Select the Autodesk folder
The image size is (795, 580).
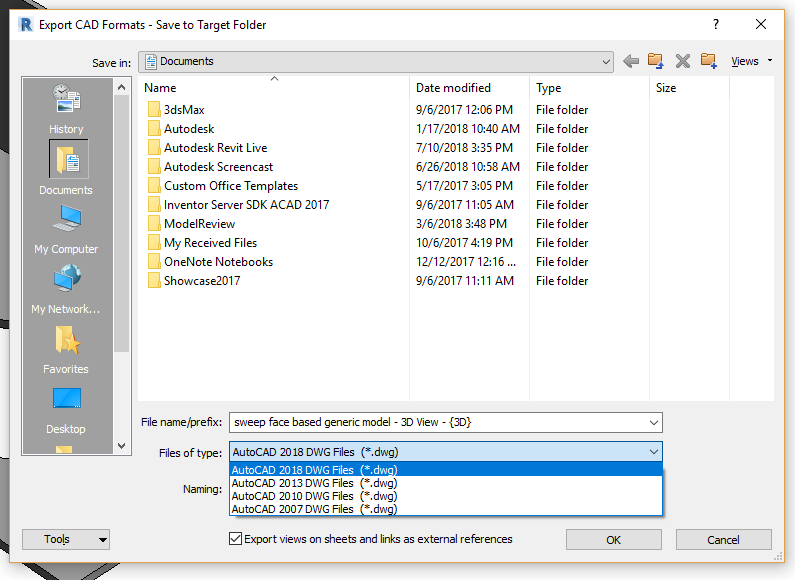(189, 129)
